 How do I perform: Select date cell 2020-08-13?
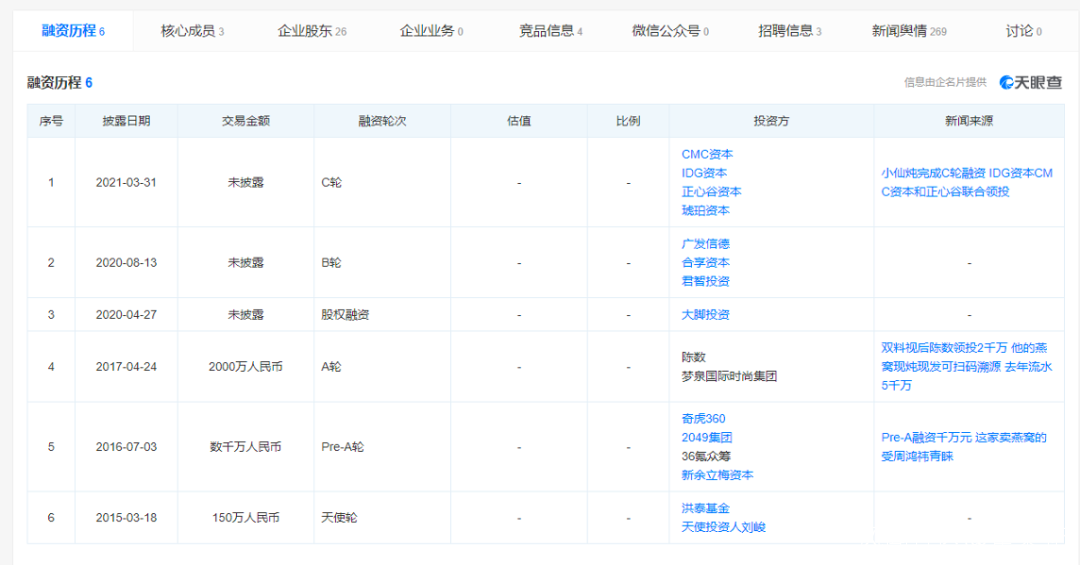click(126, 263)
